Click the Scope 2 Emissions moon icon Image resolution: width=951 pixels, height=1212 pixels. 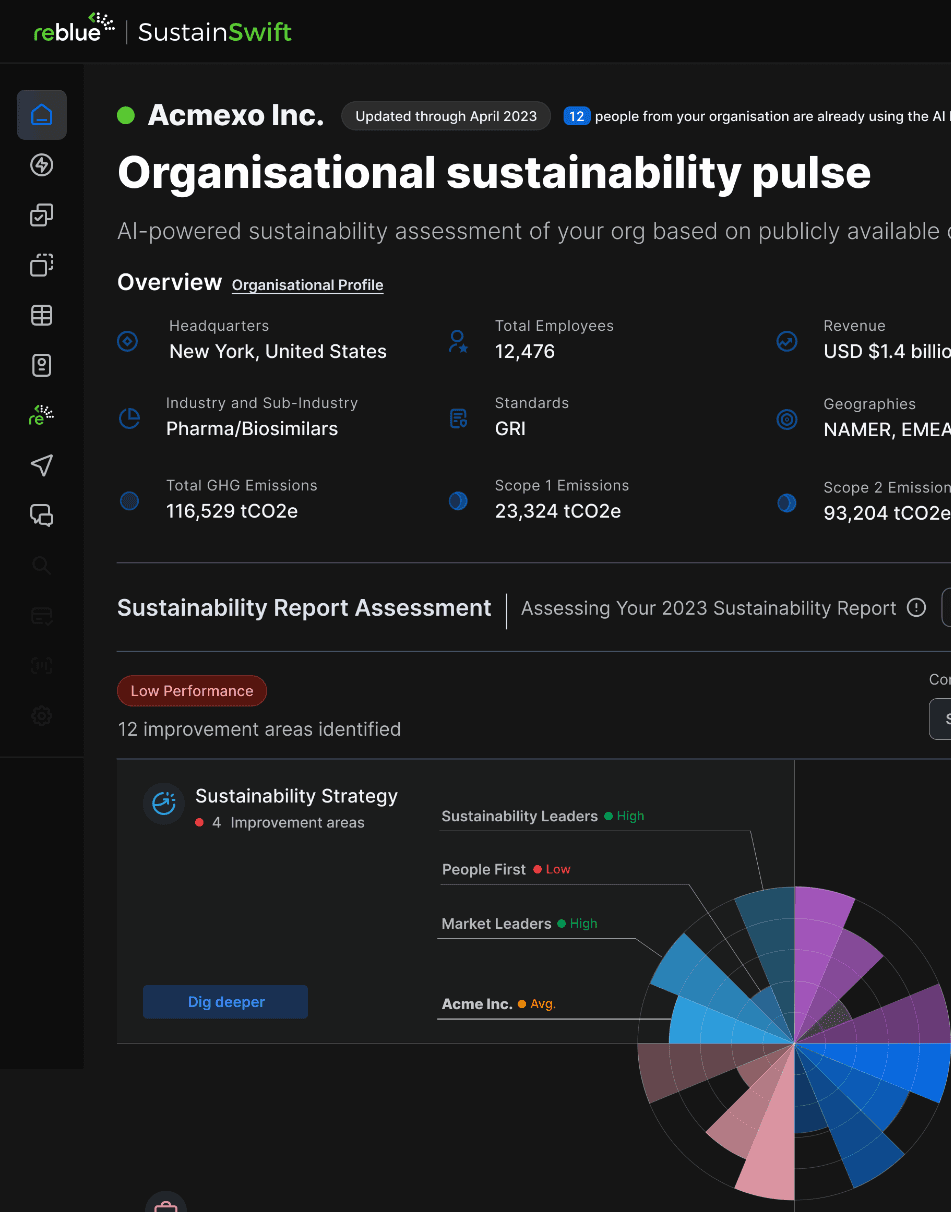coord(787,502)
